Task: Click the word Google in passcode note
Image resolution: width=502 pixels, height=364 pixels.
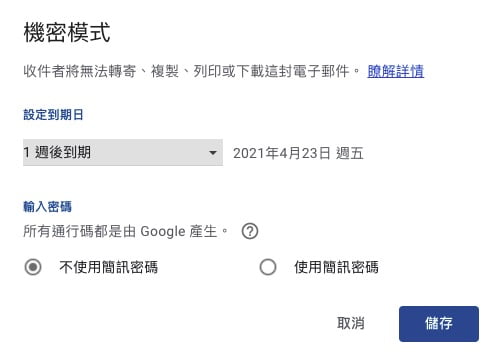Action: (163, 231)
